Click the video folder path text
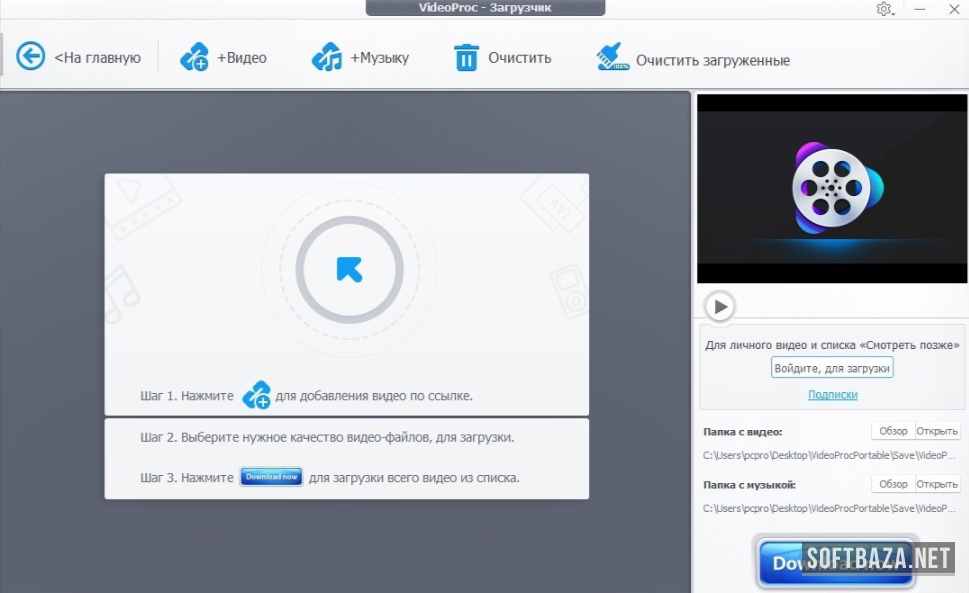Image resolution: width=969 pixels, height=593 pixels. point(830,455)
